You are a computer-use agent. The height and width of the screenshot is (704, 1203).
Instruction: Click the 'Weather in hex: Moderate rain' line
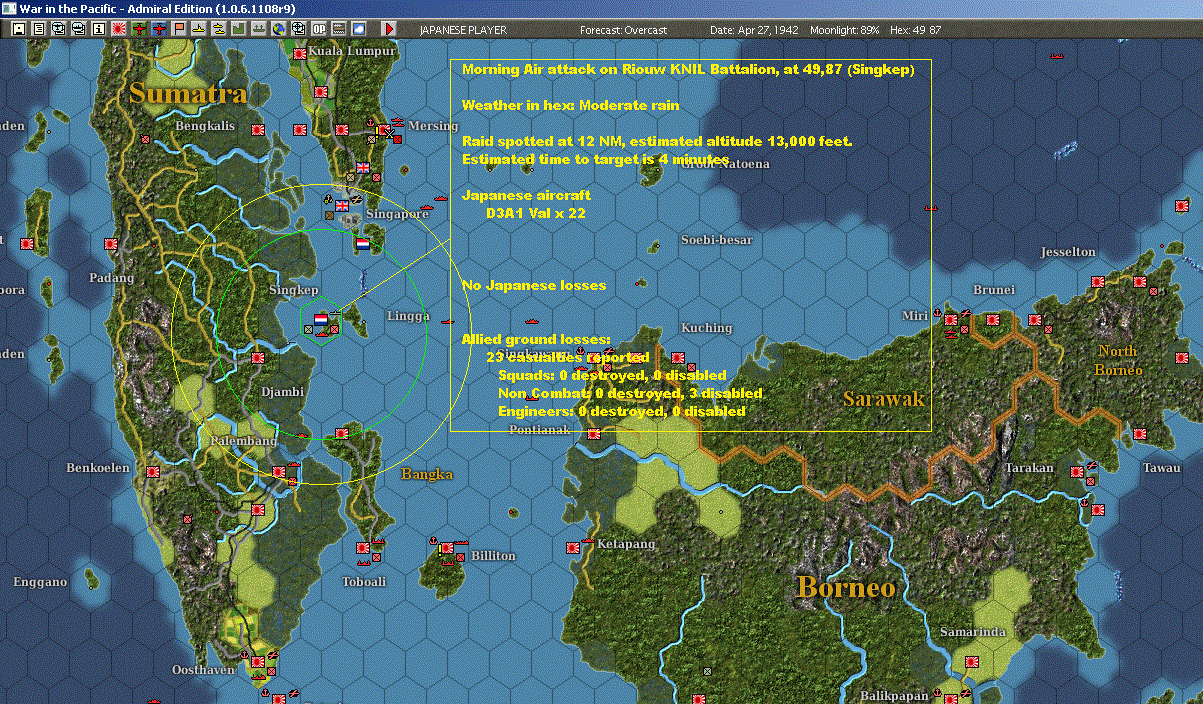tap(570, 105)
